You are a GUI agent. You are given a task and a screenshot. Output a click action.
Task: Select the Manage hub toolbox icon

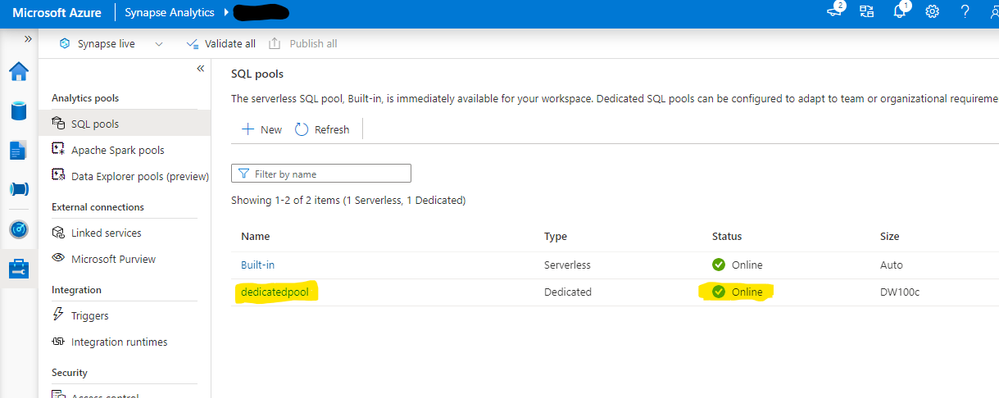[x=18, y=269]
